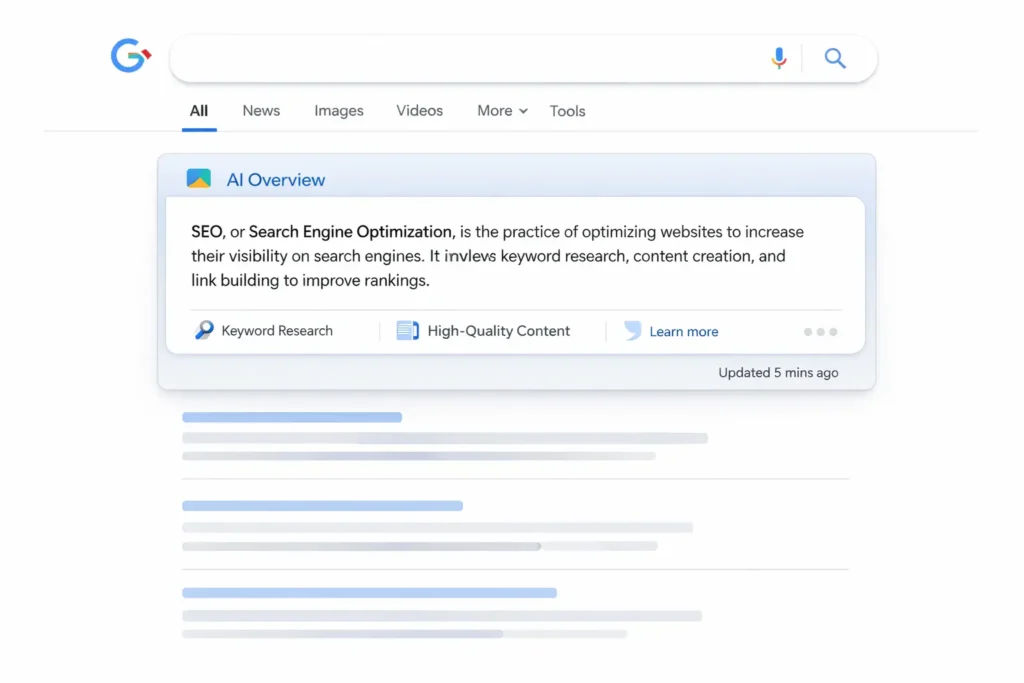Open the Tools menu
Image resolution: width=1024 pixels, height=683 pixels.
pos(567,111)
